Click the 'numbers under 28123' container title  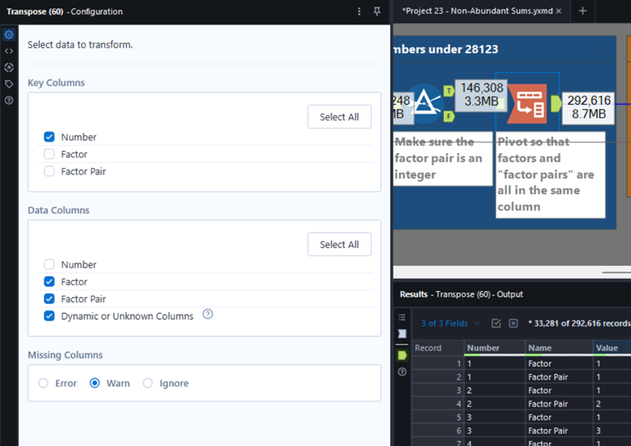445,49
